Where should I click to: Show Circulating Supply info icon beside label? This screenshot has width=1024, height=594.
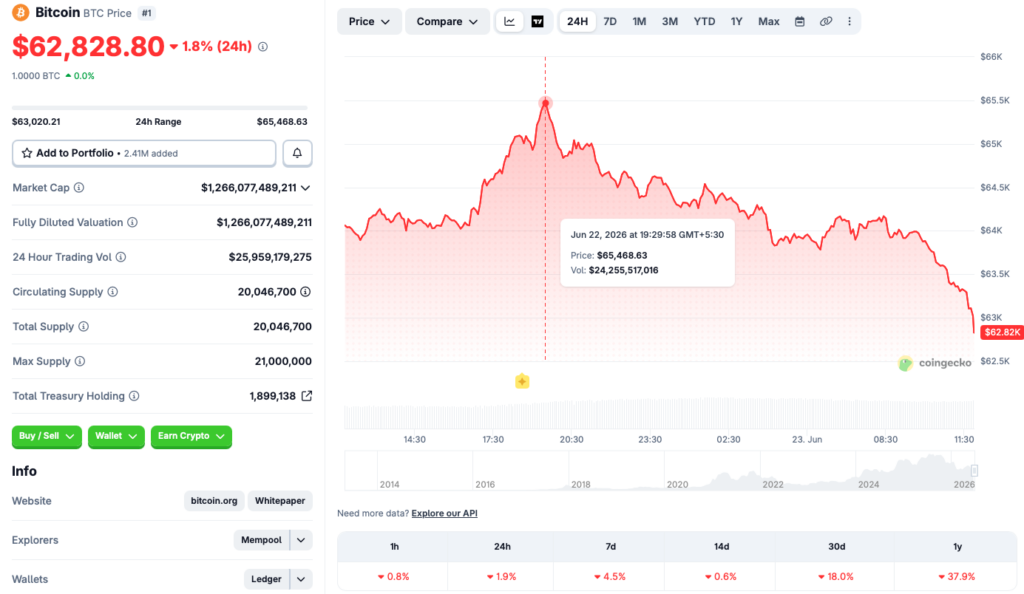[113, 292]
